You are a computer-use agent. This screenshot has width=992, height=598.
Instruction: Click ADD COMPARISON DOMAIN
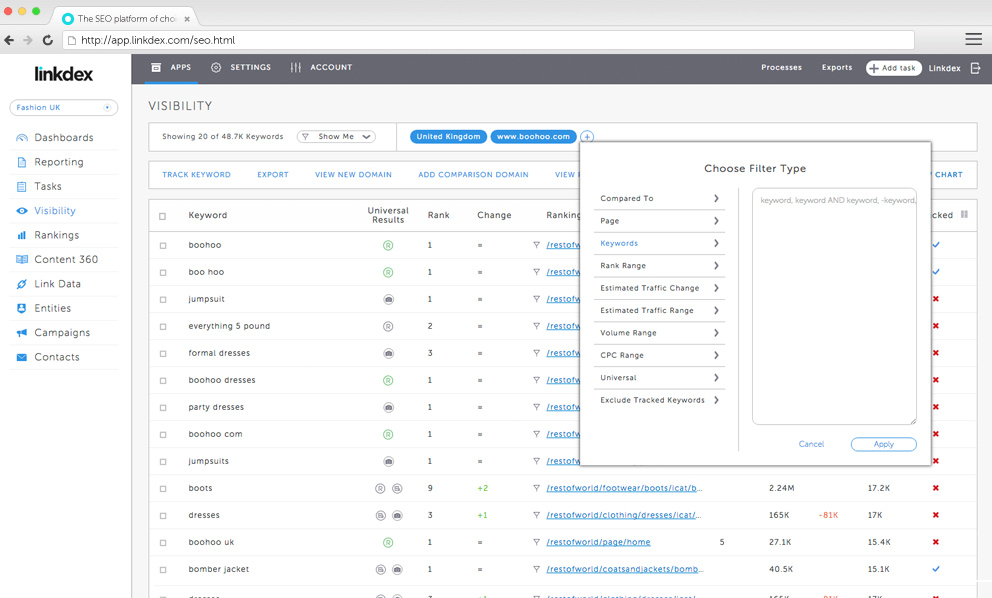473,175
